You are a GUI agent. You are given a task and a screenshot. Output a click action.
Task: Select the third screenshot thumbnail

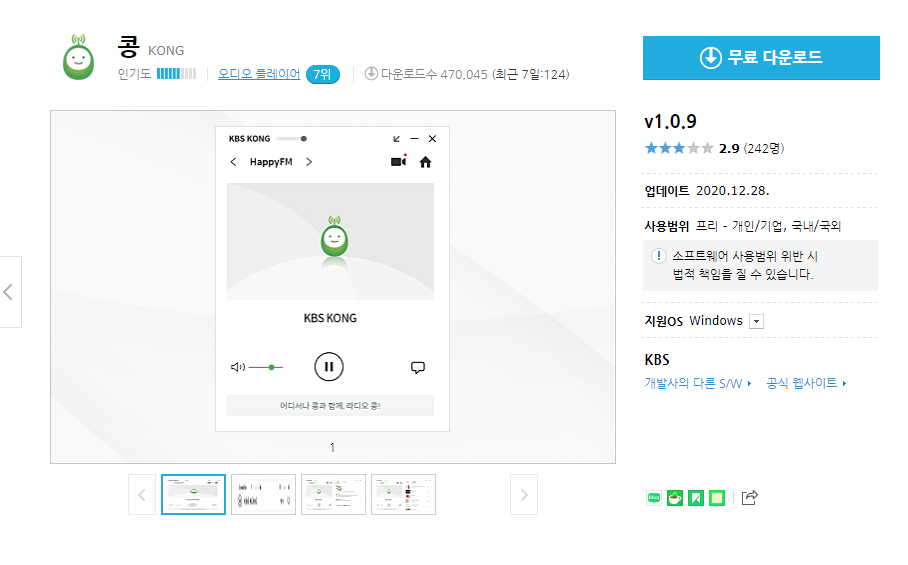(x=334, y=494)
